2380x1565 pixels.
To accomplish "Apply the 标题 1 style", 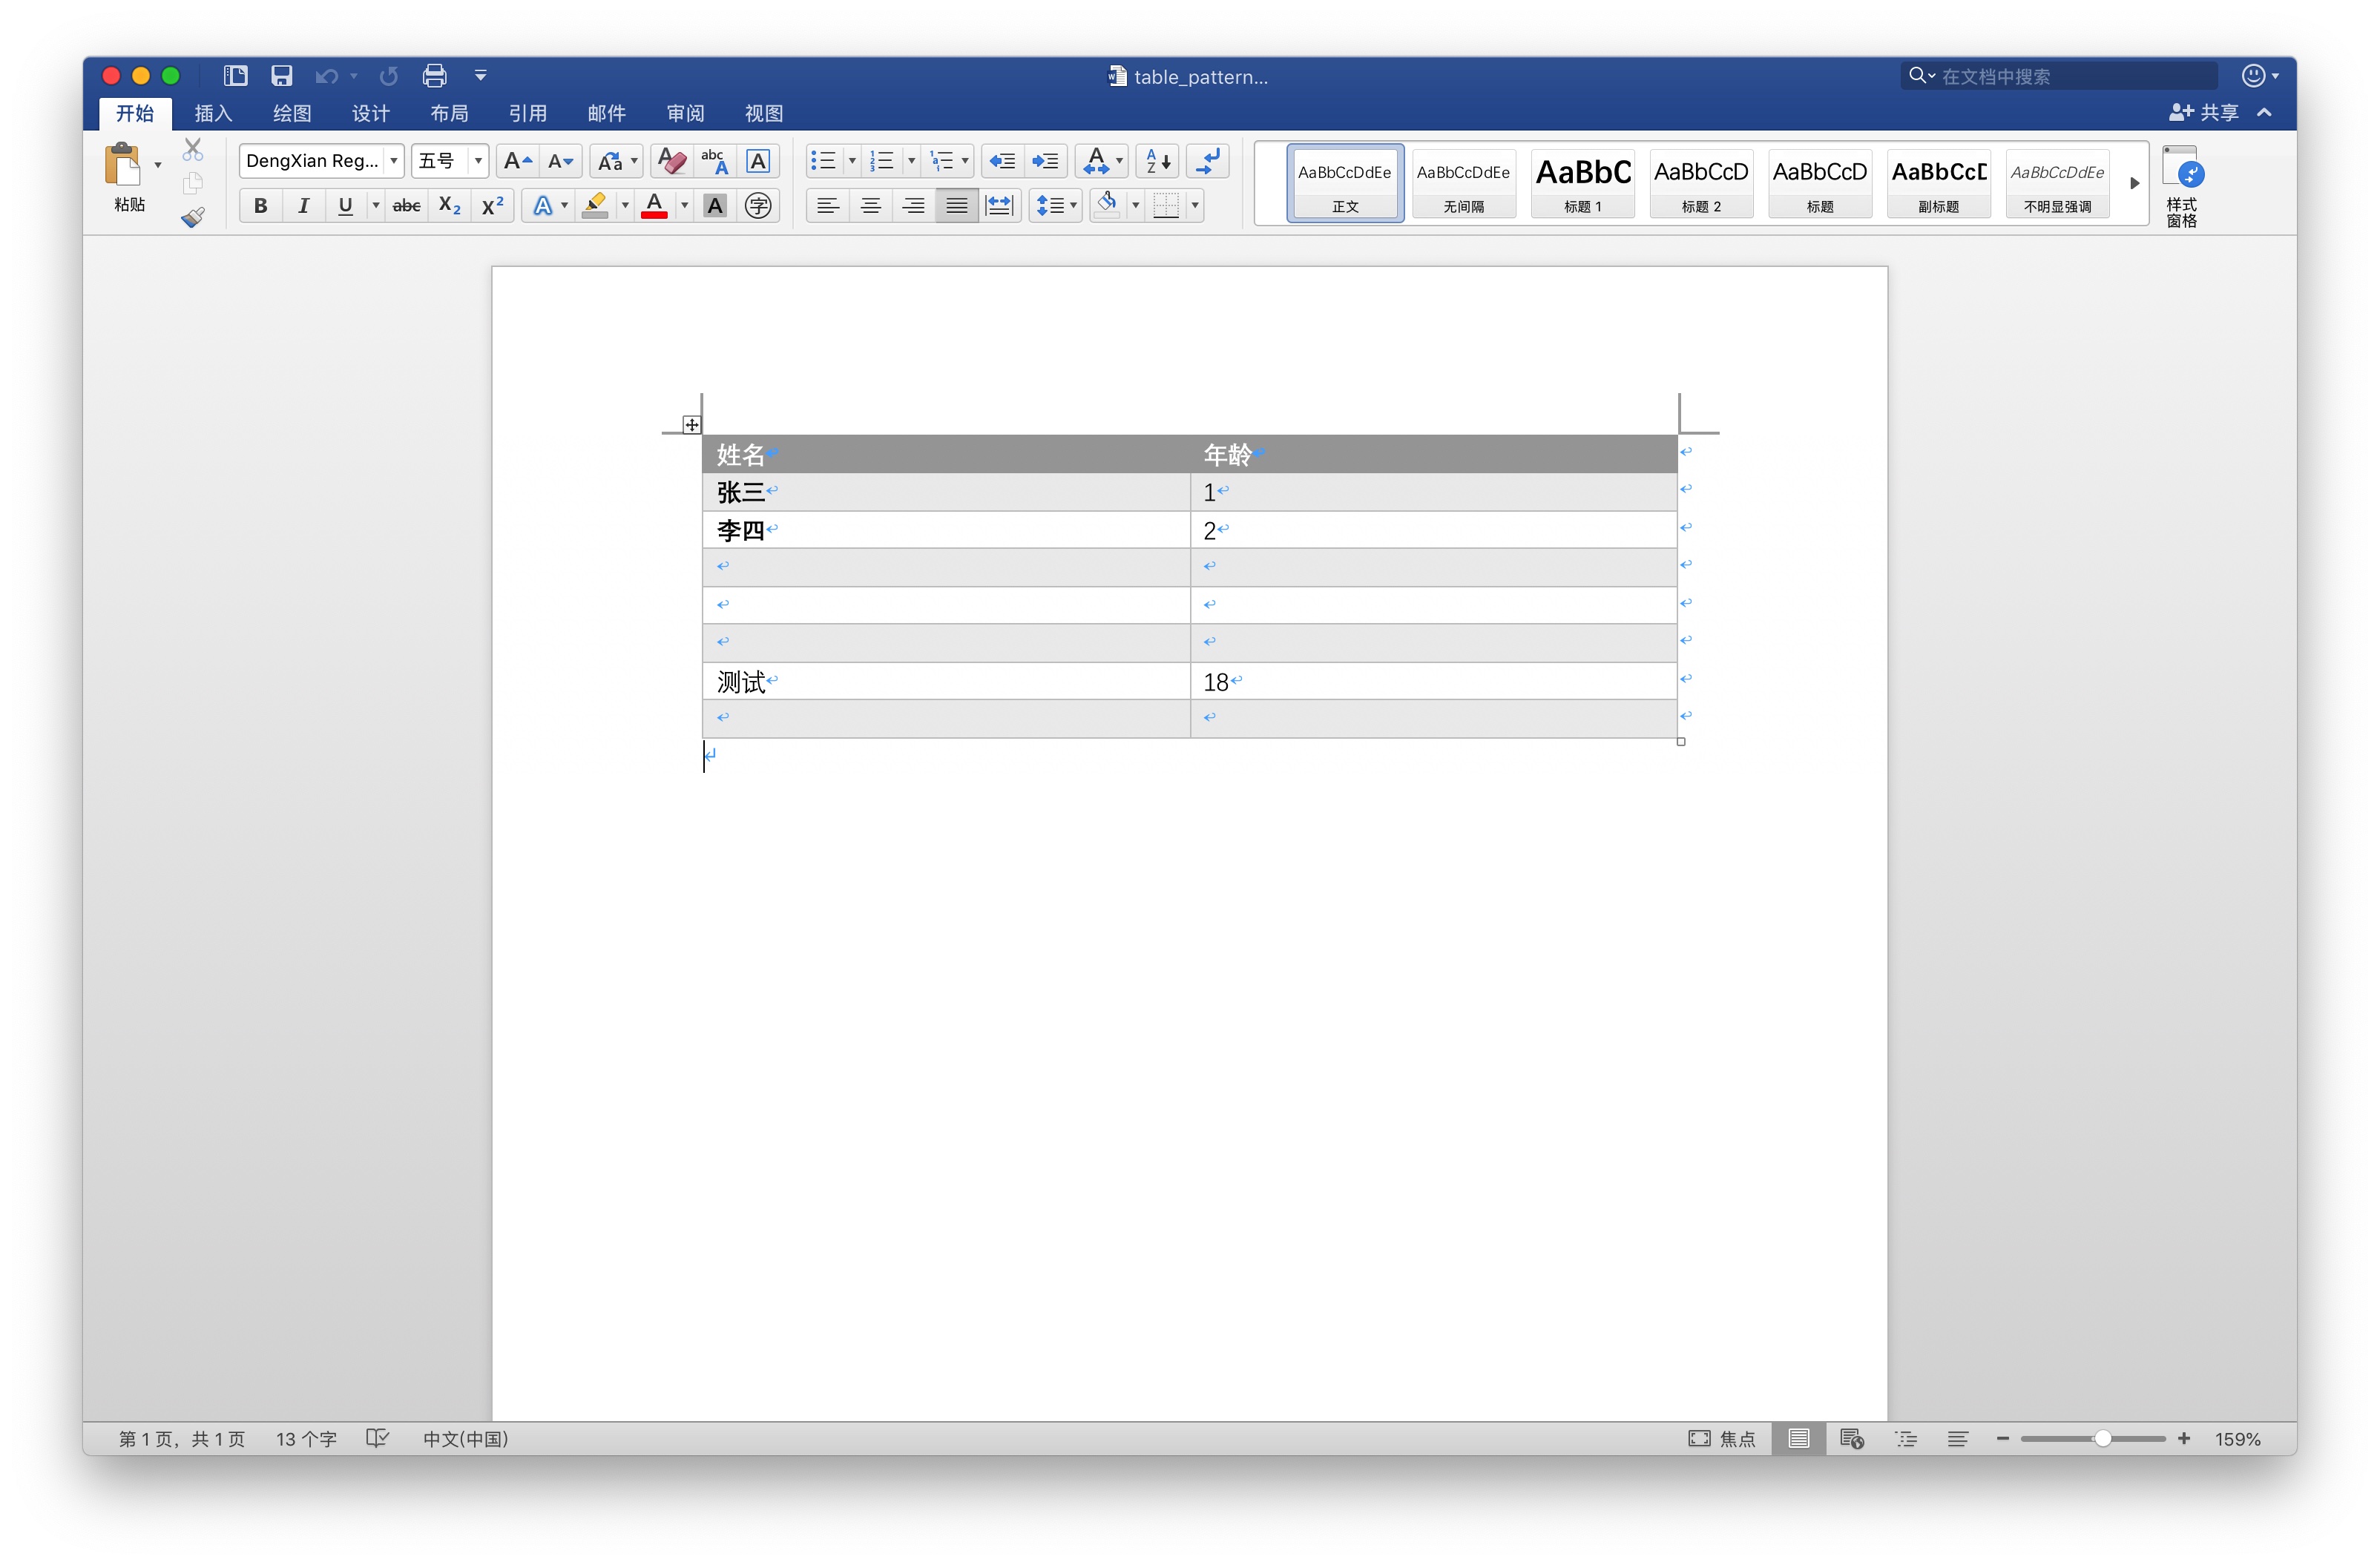I will click(x=1582, y=184).
